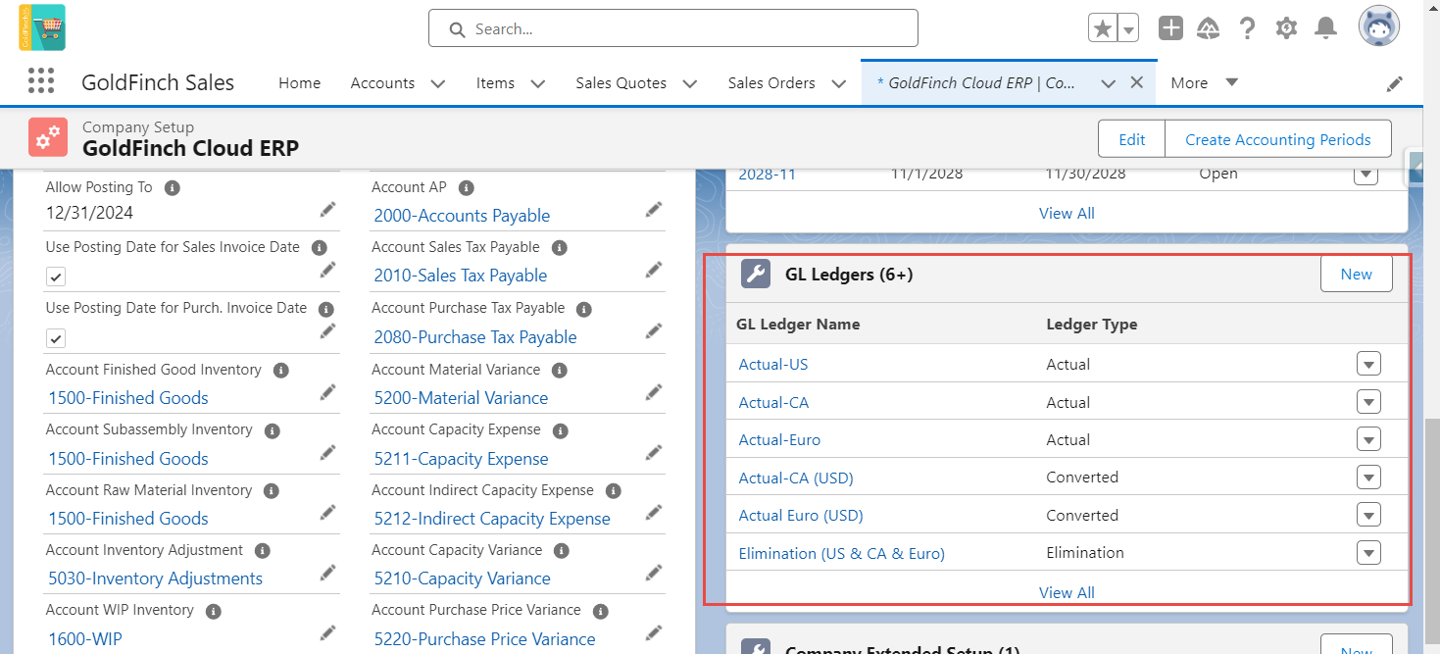Open the setup gear icon
This screenshot has width=1440, height=654.
(1286, 28)
